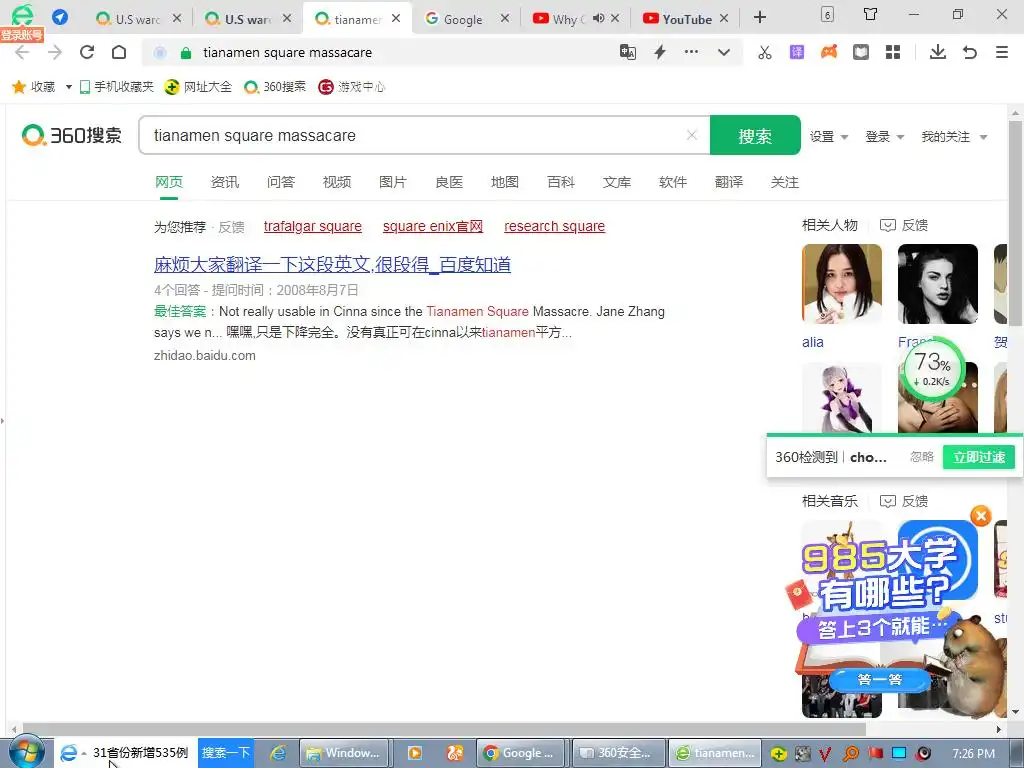Screen dimensions: 1024x768
Task: Open the downloads arrow icon
Action: tap(938, 52)
